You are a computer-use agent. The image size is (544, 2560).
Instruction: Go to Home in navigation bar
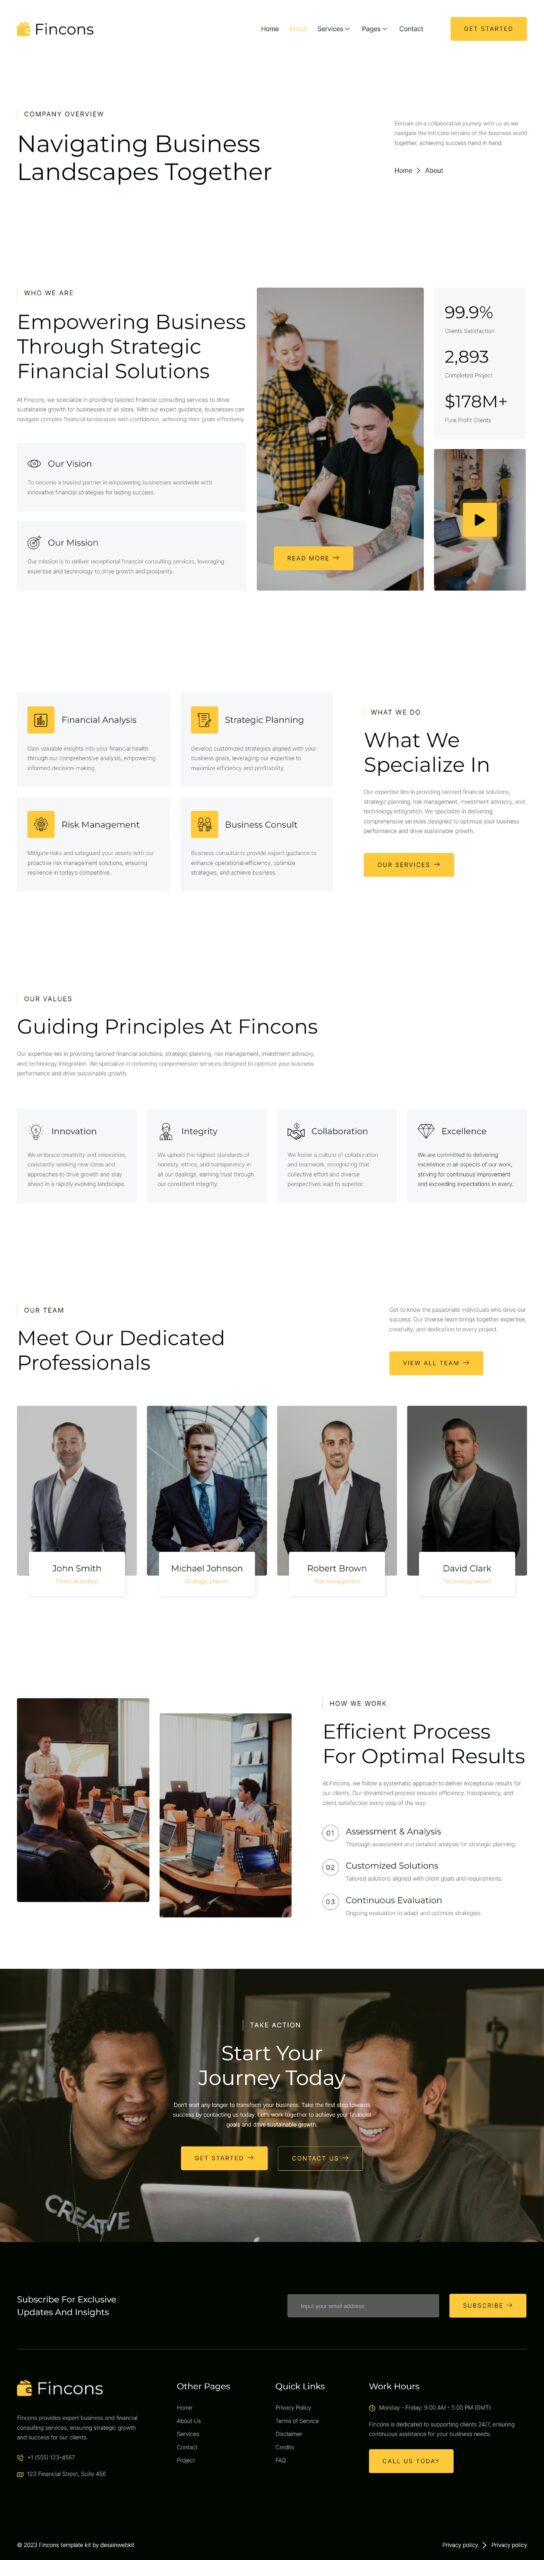270,29
